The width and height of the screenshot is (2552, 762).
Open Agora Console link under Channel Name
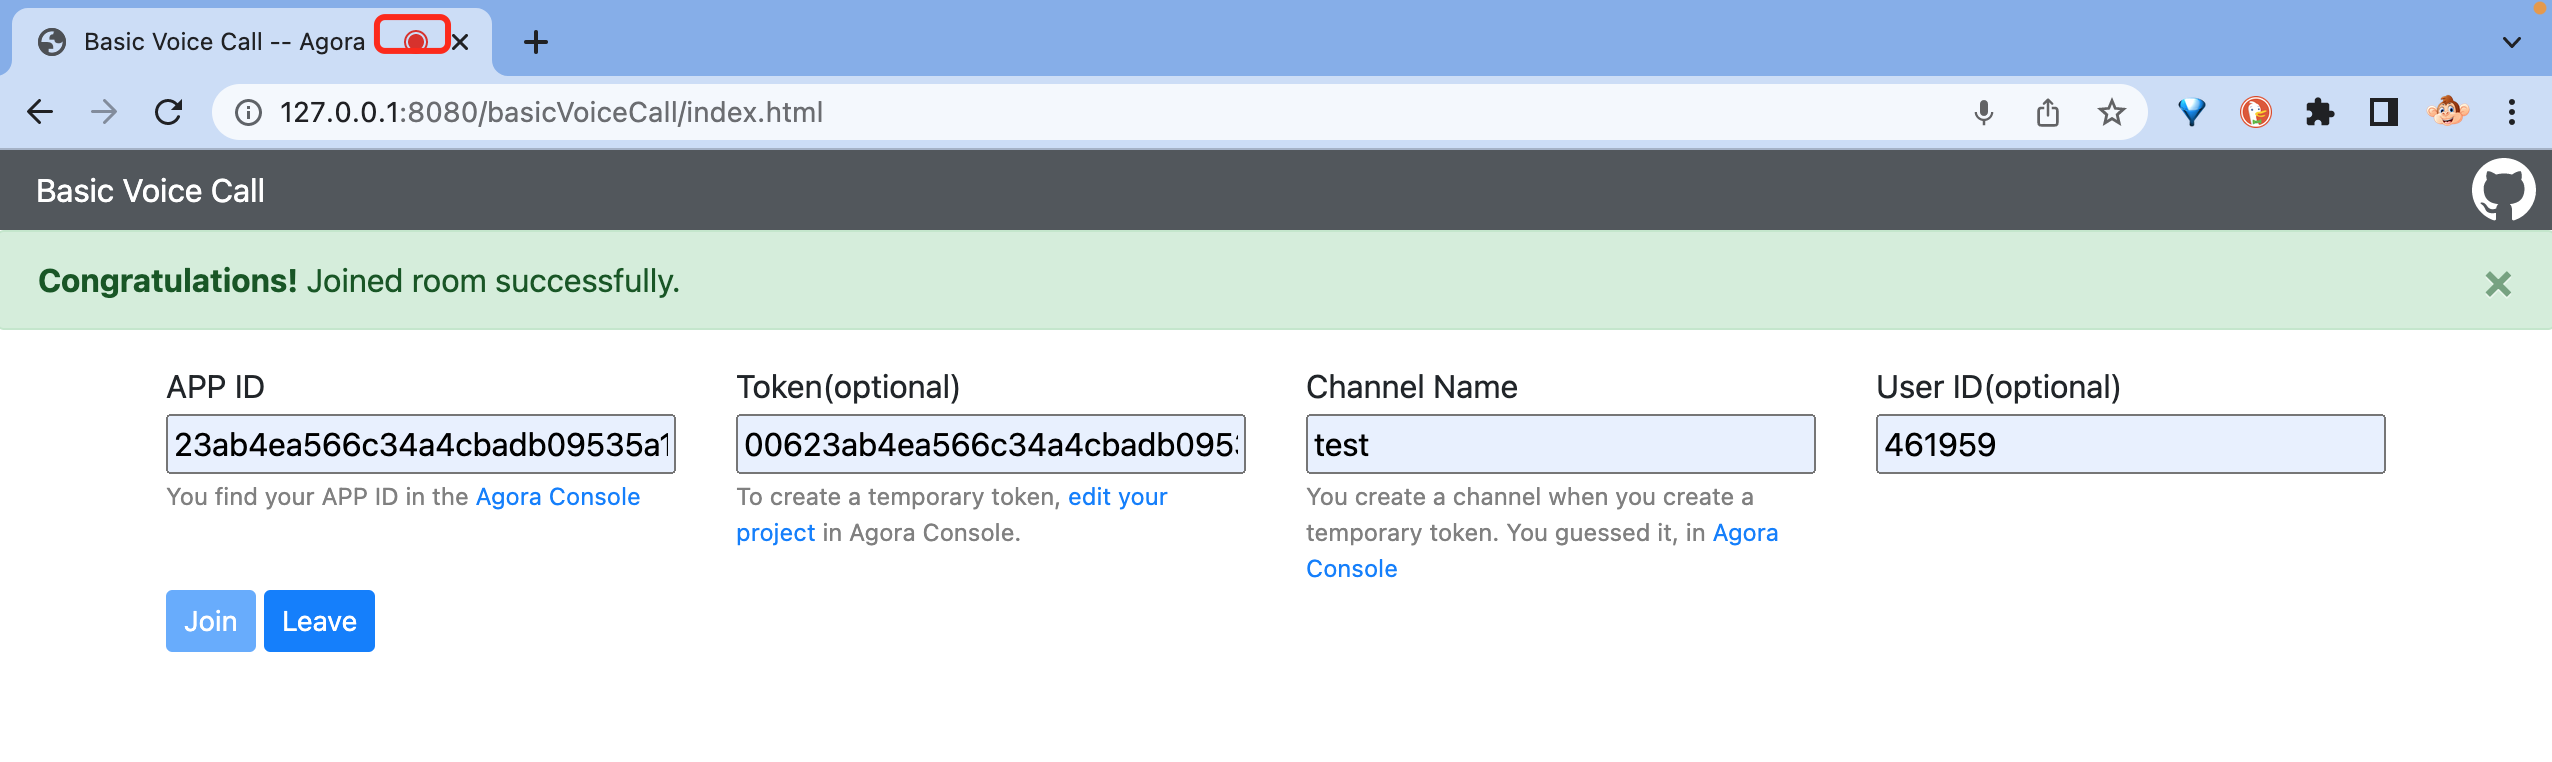[x=1745, y=533]
